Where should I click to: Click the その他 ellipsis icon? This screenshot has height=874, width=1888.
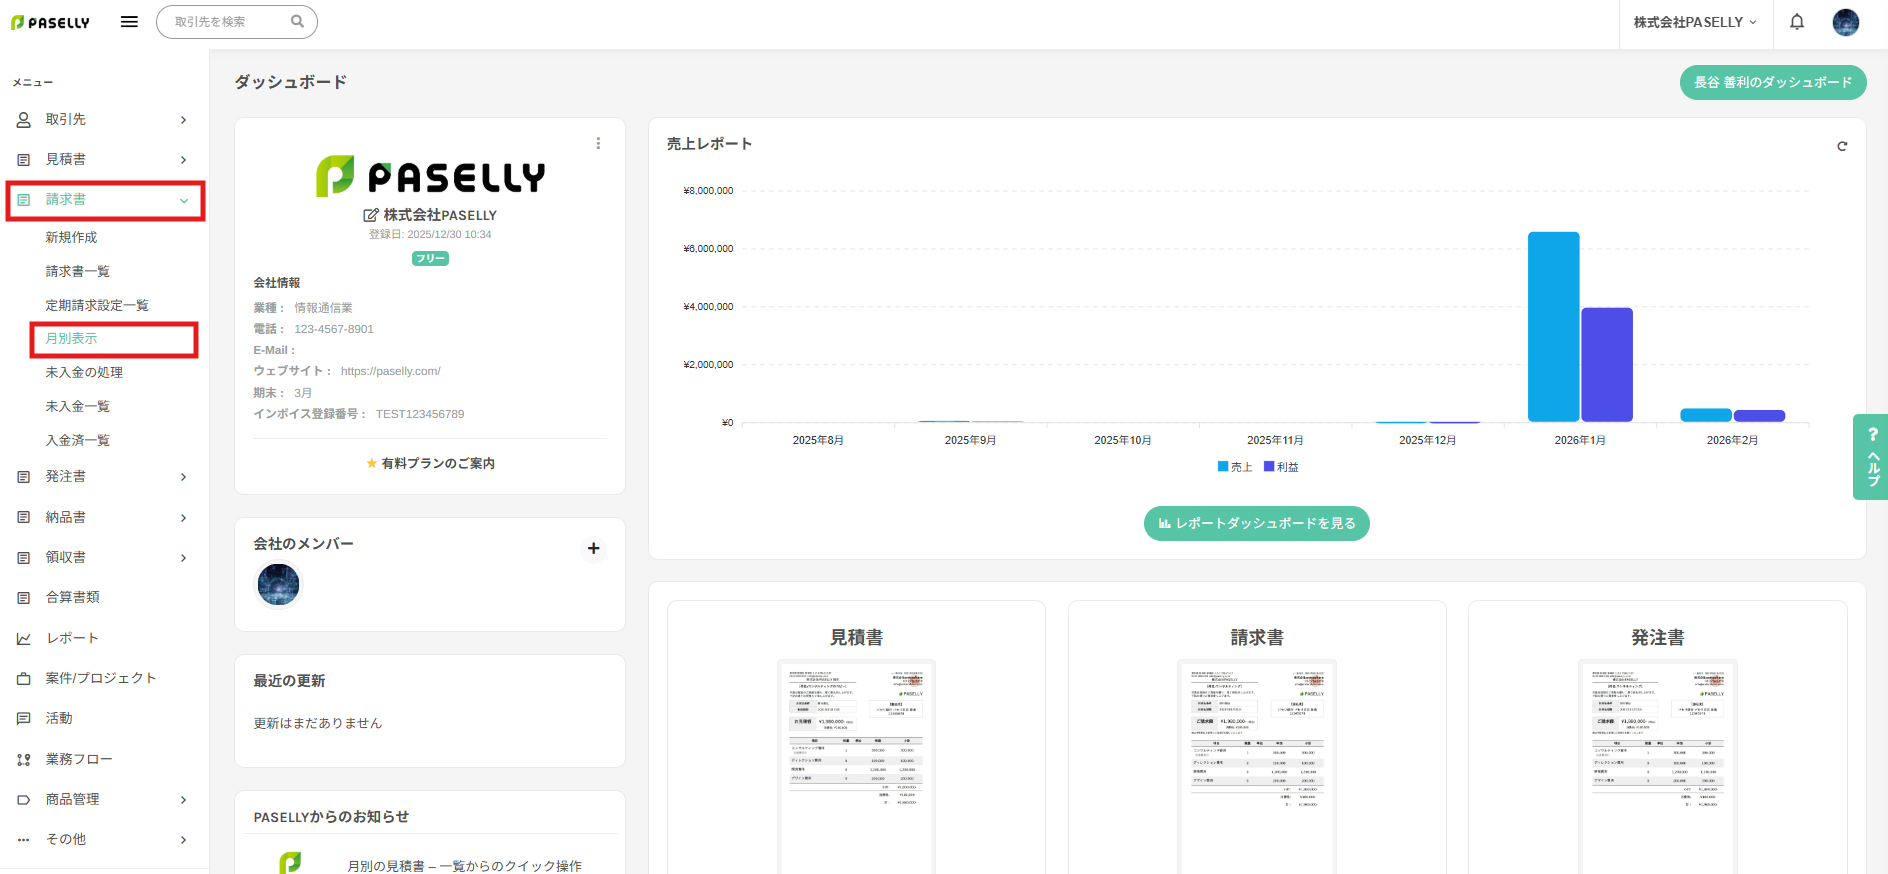[23, 840]
